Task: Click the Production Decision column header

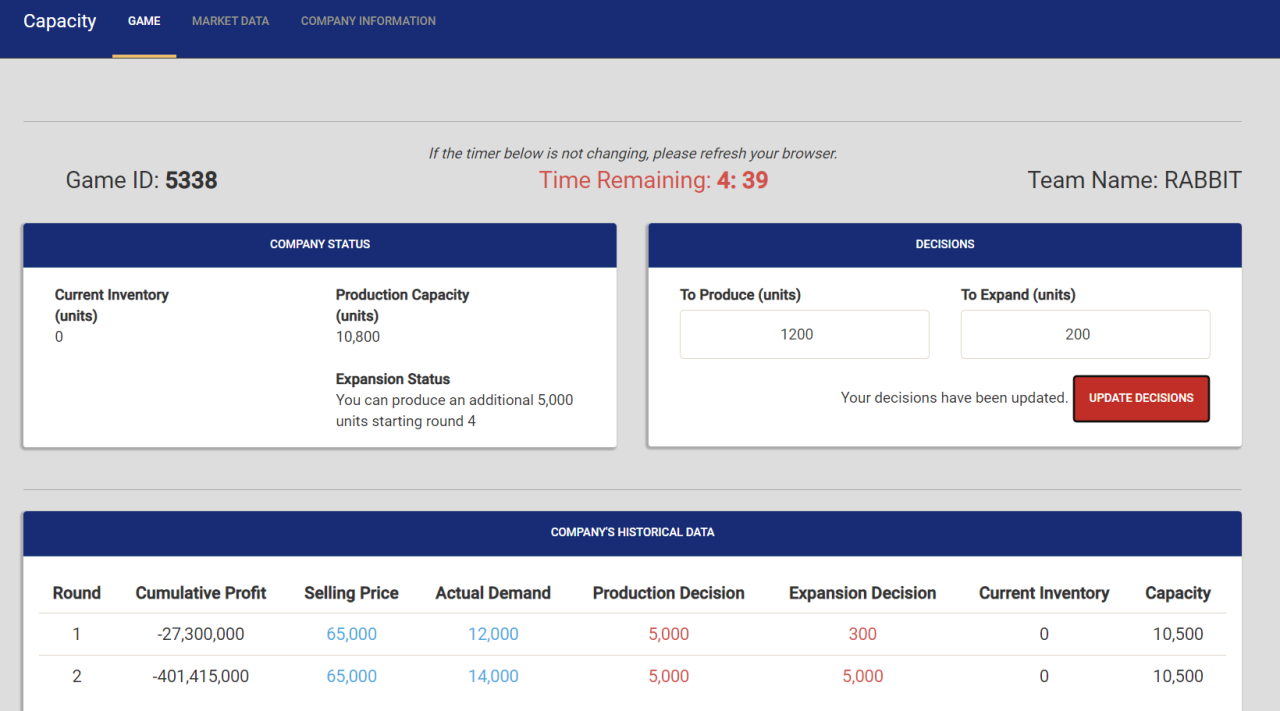Action: click(669, 593)
